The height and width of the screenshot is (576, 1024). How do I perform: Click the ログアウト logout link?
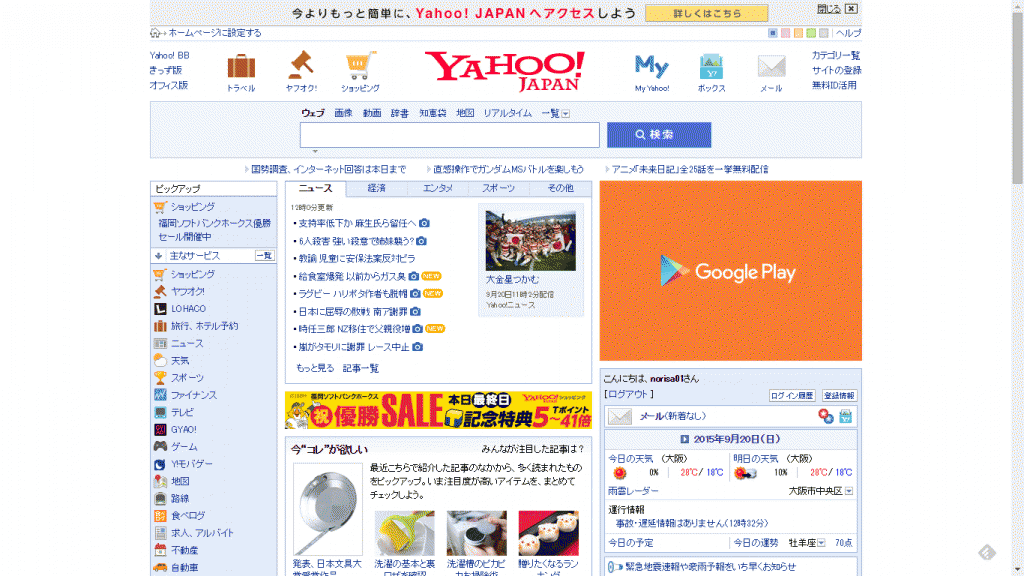630,394
